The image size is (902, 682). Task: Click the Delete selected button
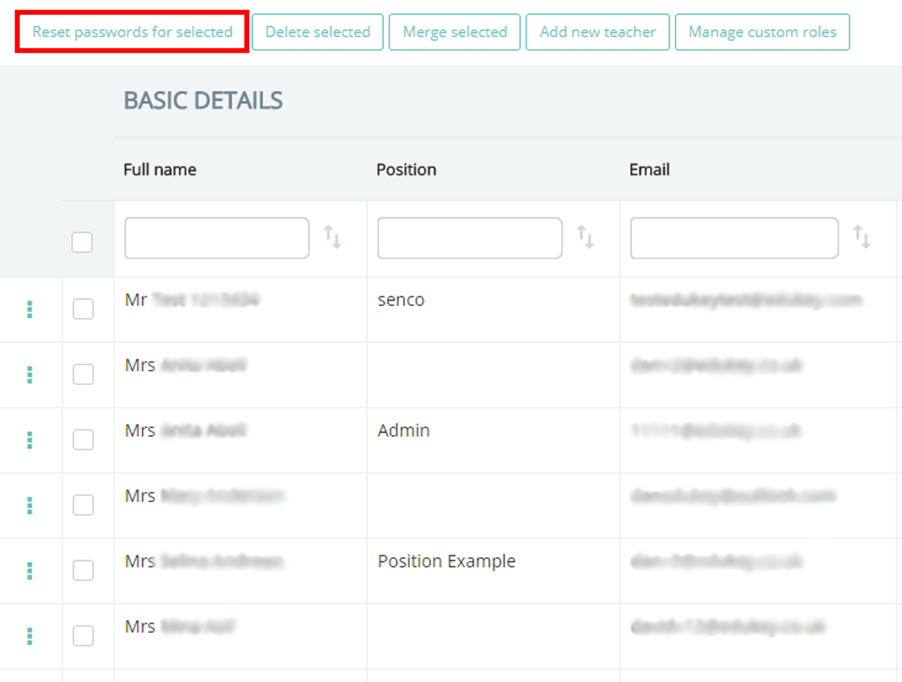(x=317, y=32)
